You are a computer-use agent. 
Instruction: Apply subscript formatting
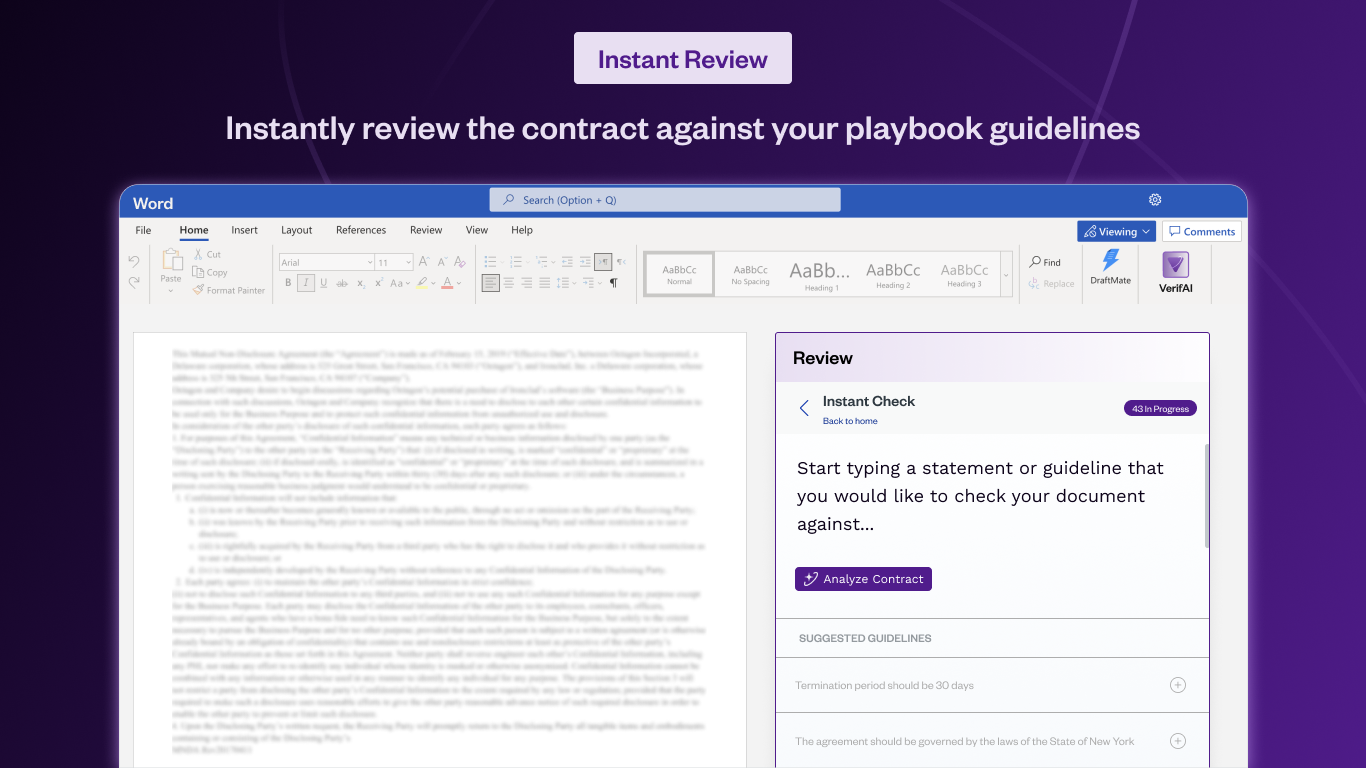(361, 283)
